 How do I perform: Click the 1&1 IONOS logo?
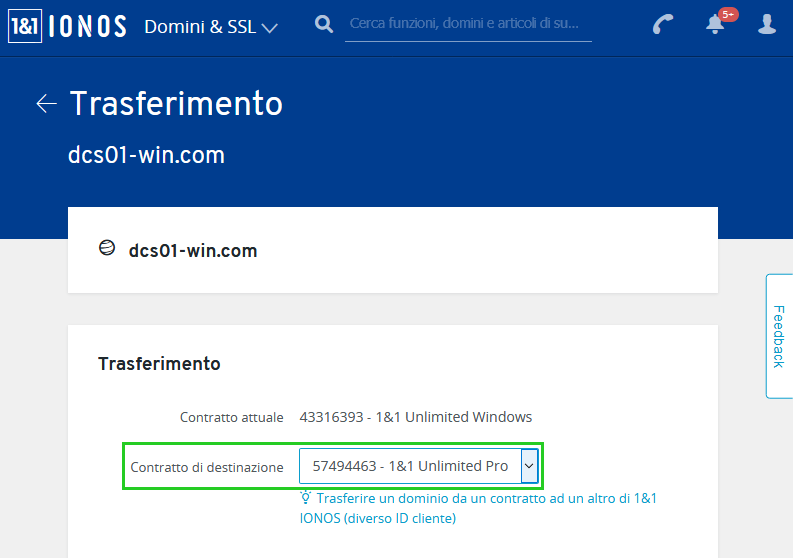coord(67,26)
